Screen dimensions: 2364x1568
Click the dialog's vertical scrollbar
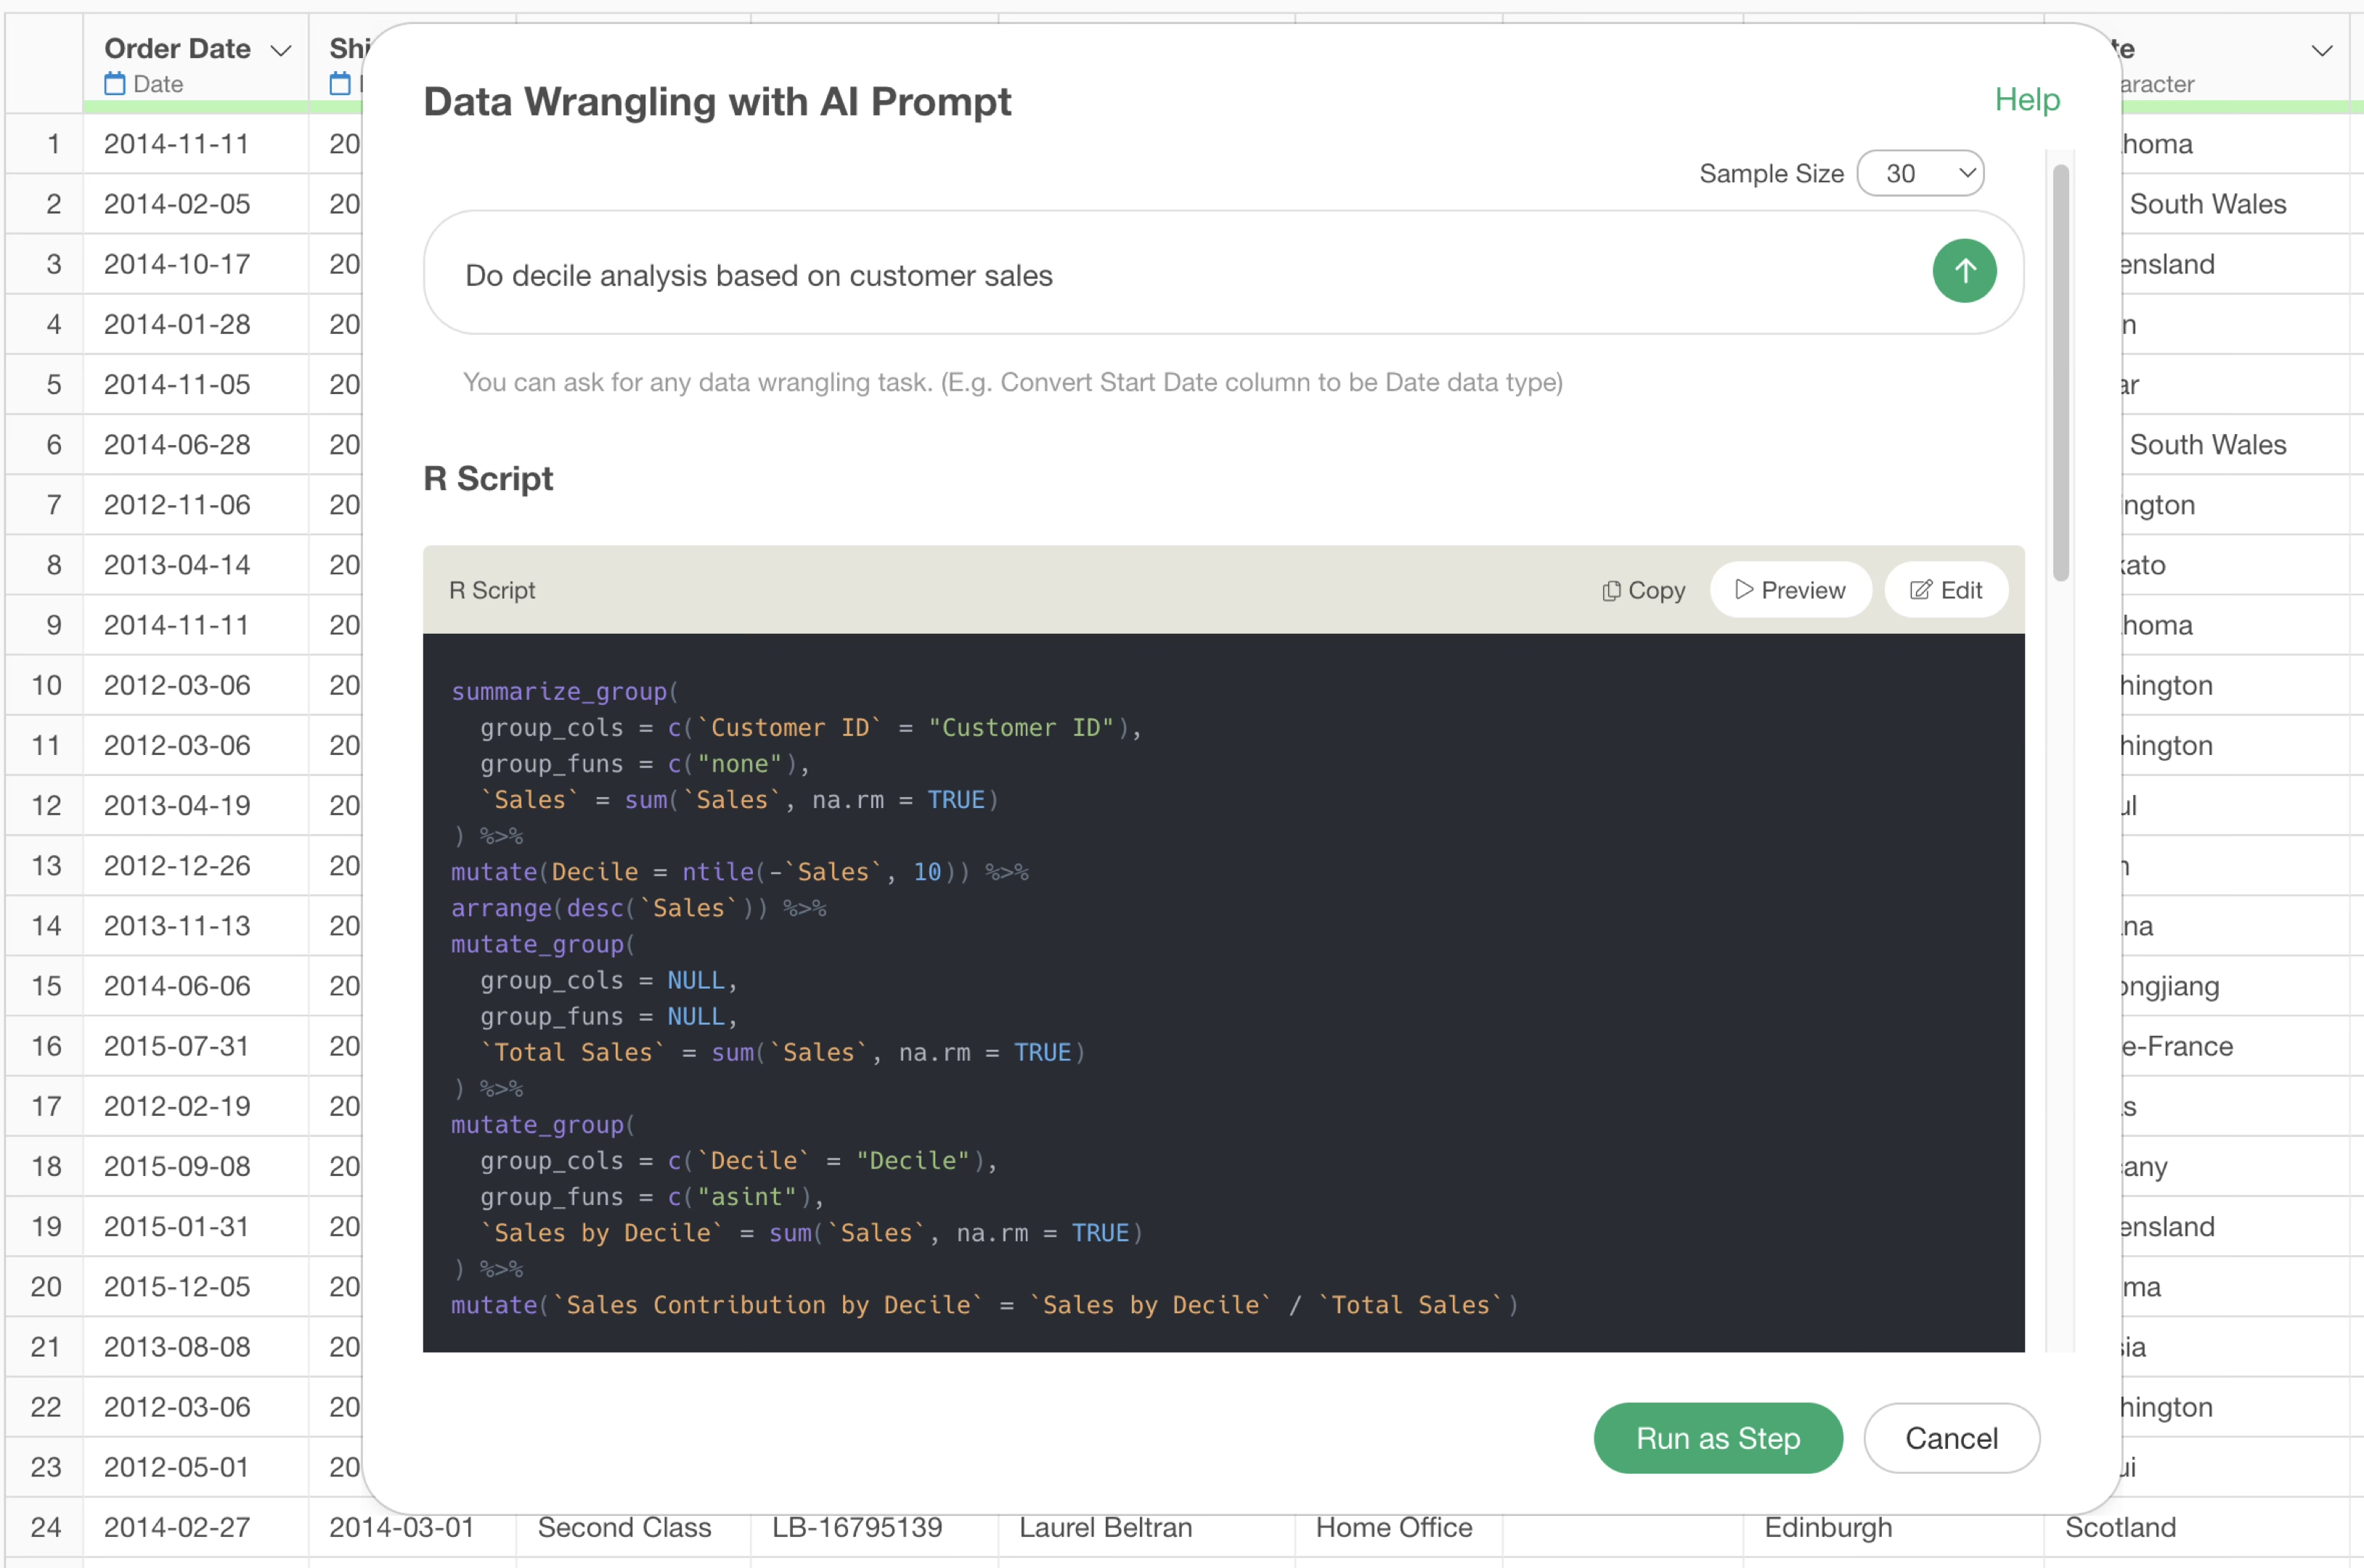click(2060, 373)
